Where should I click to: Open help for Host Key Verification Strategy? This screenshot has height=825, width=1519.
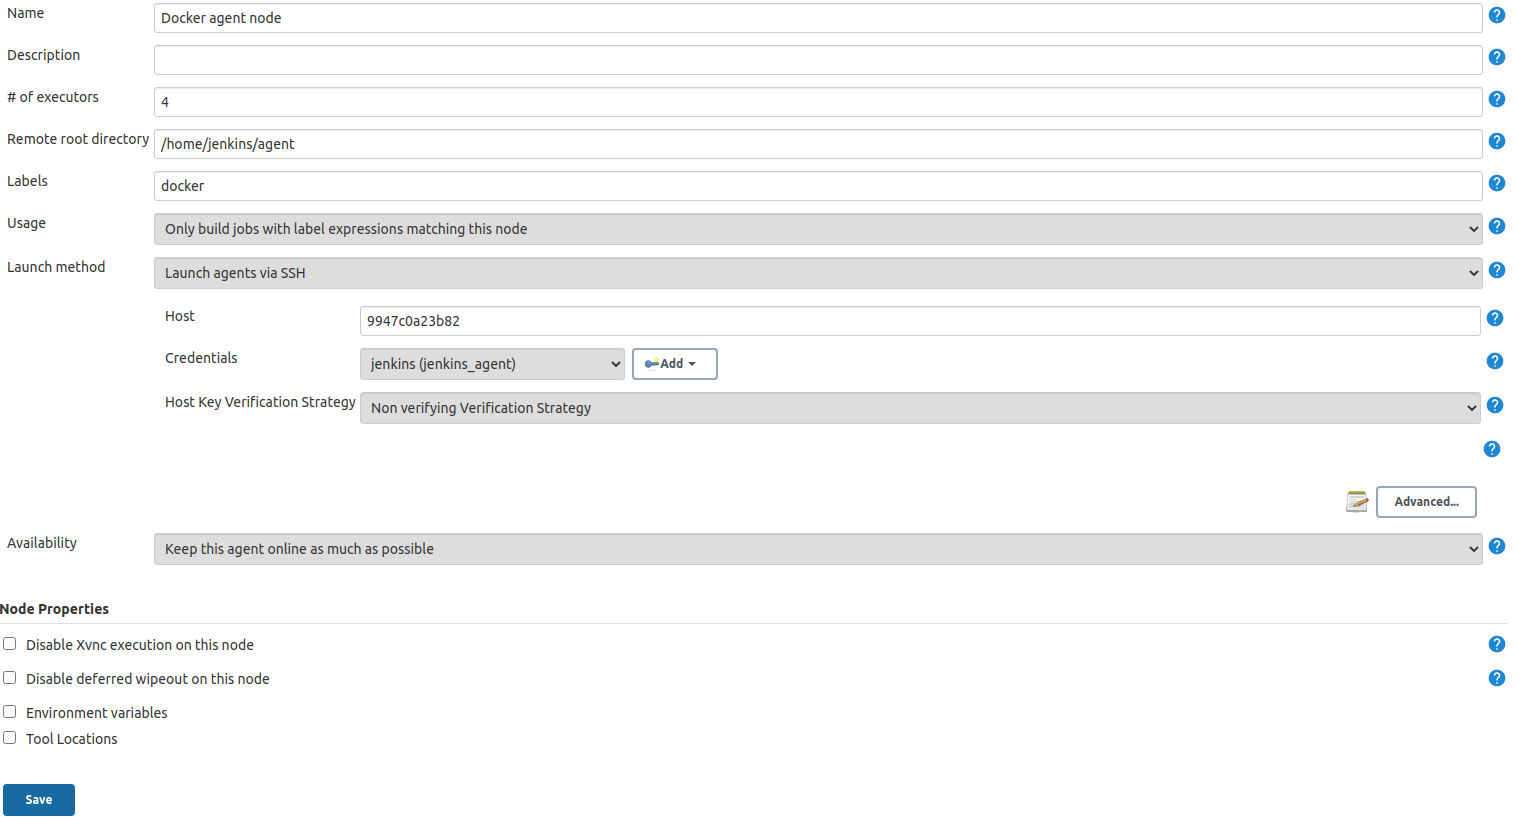click(1494, 405)
